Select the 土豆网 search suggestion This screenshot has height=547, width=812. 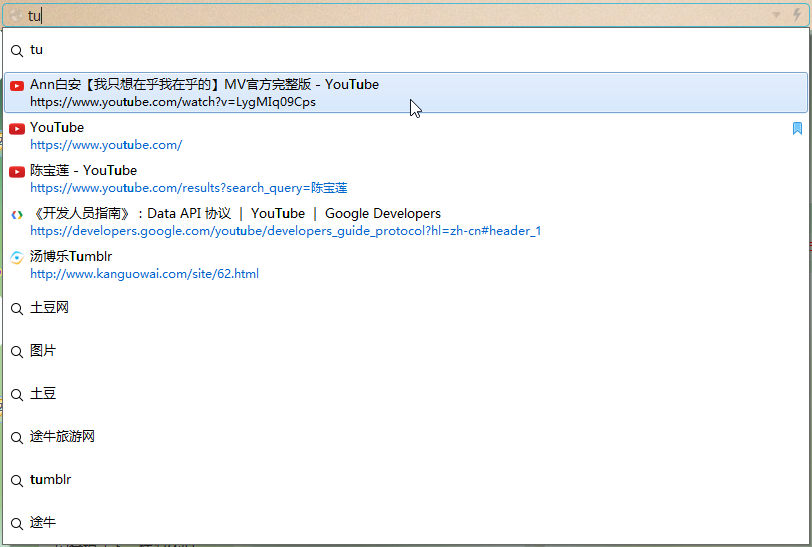pos(405,308)
